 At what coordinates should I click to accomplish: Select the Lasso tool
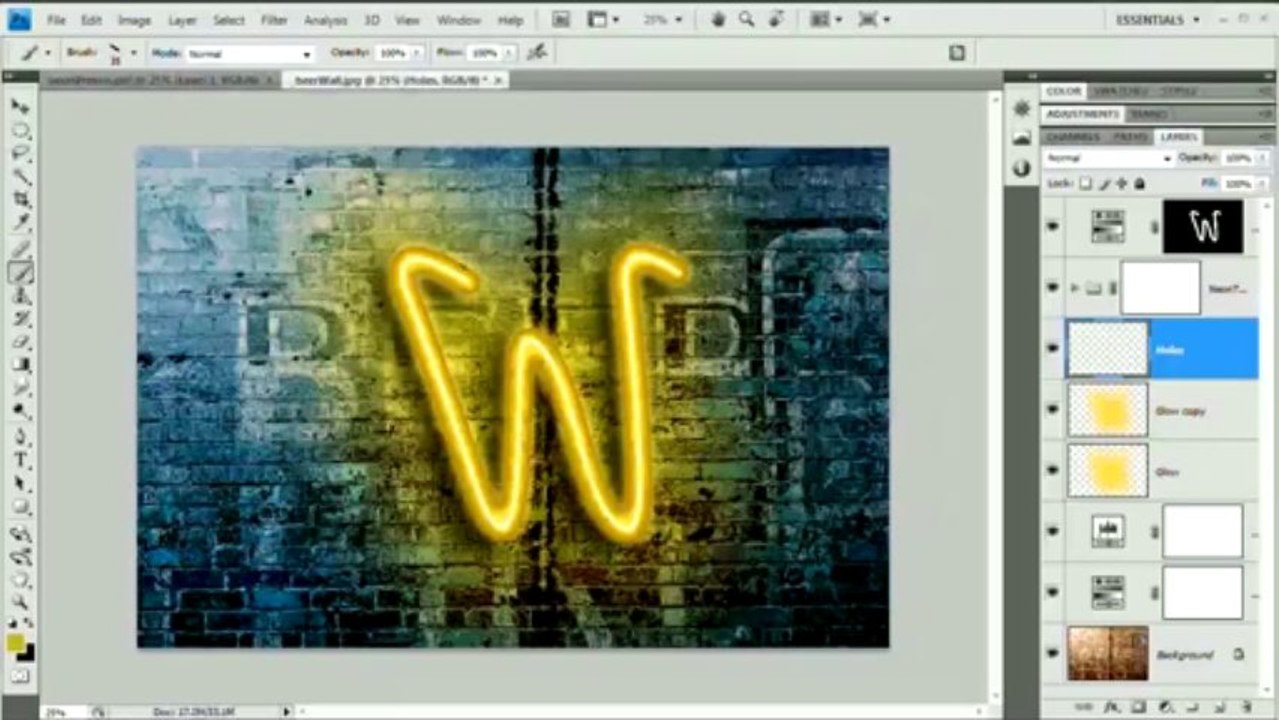click(x=20, y=154)
